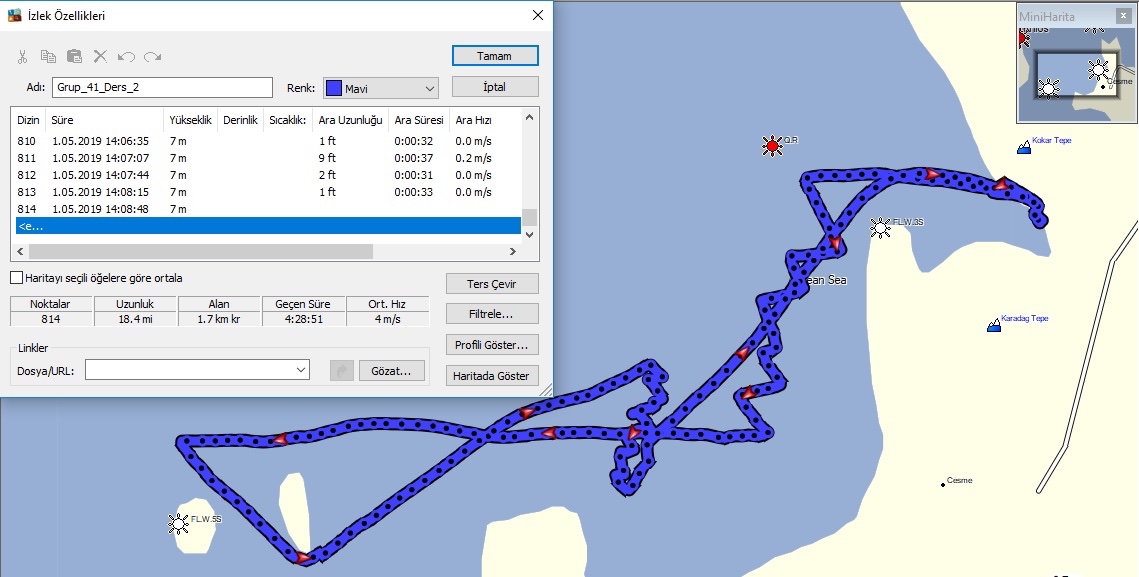This screenshot has height=577, width=1139.
Task: Sort by the Yükseklik column header
Action: (190, 120)
